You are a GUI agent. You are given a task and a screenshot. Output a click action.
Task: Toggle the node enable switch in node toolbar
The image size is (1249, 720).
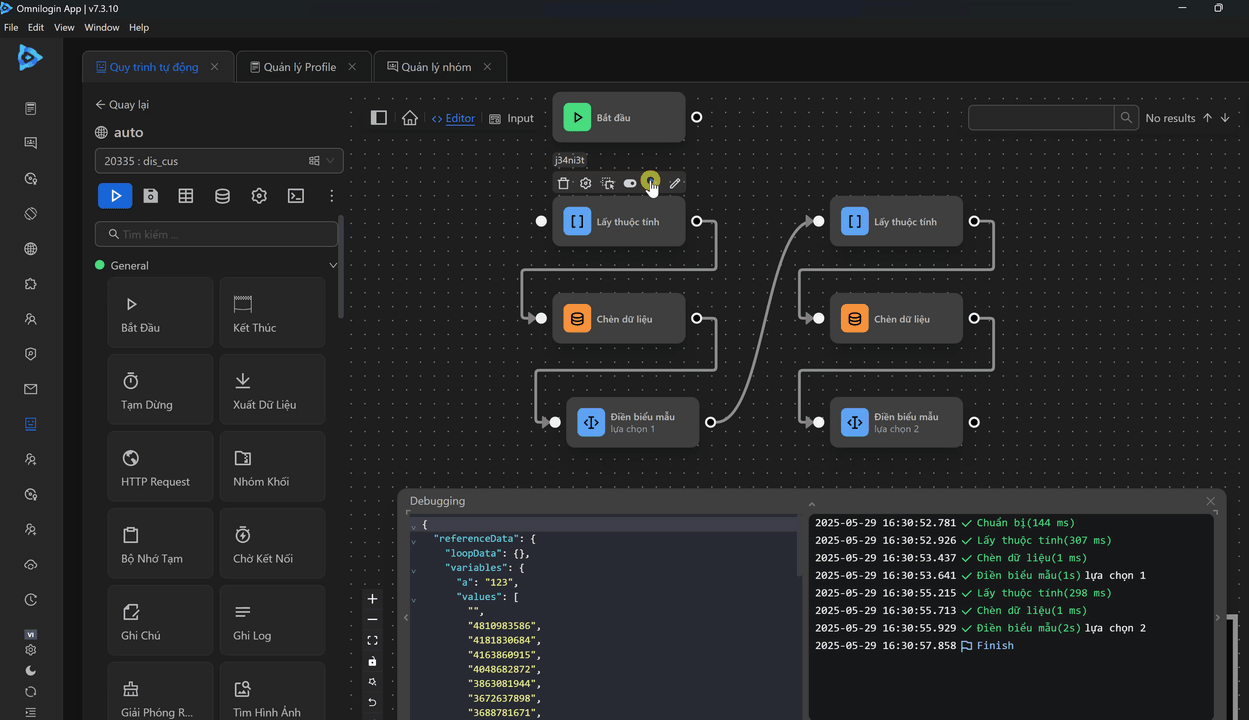click(630, 183)
